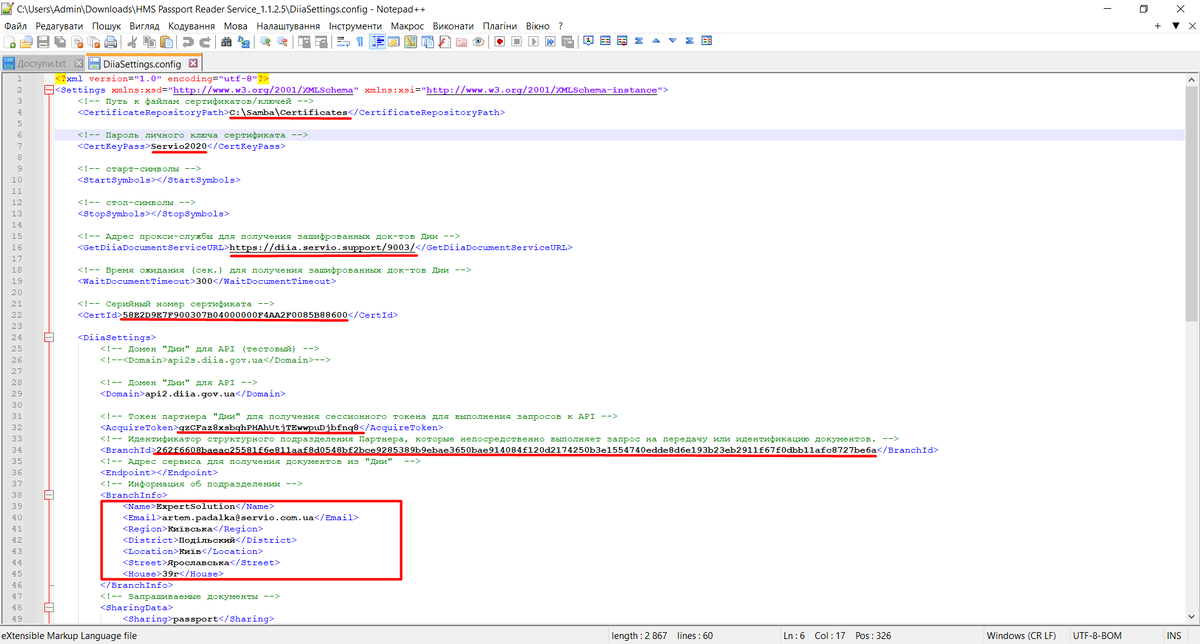Open Find with the binoculars icon
This screenshot has height=644, width=1200.
coord(227,42)
